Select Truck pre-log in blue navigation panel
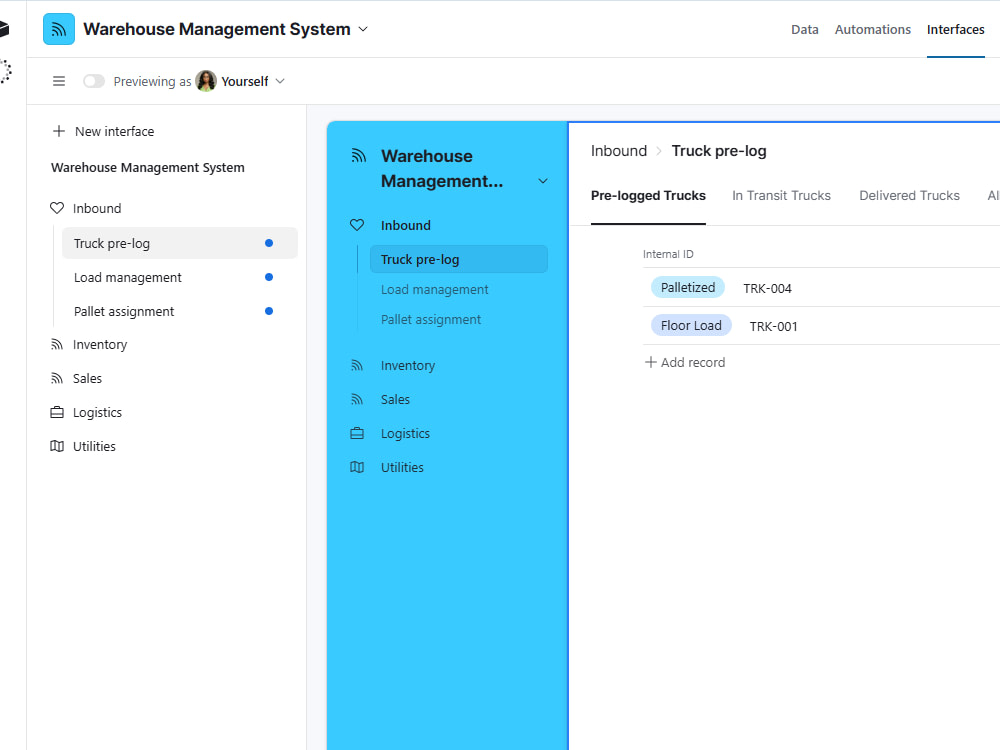 tap(459, 259)
